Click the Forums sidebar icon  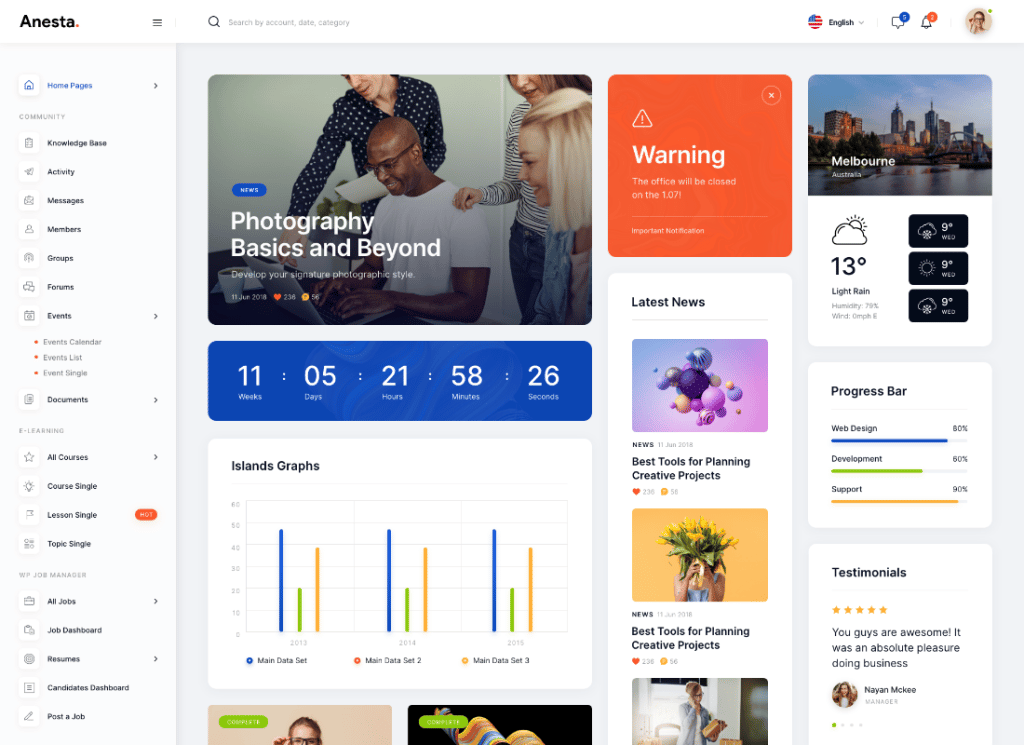coord(29,286)
